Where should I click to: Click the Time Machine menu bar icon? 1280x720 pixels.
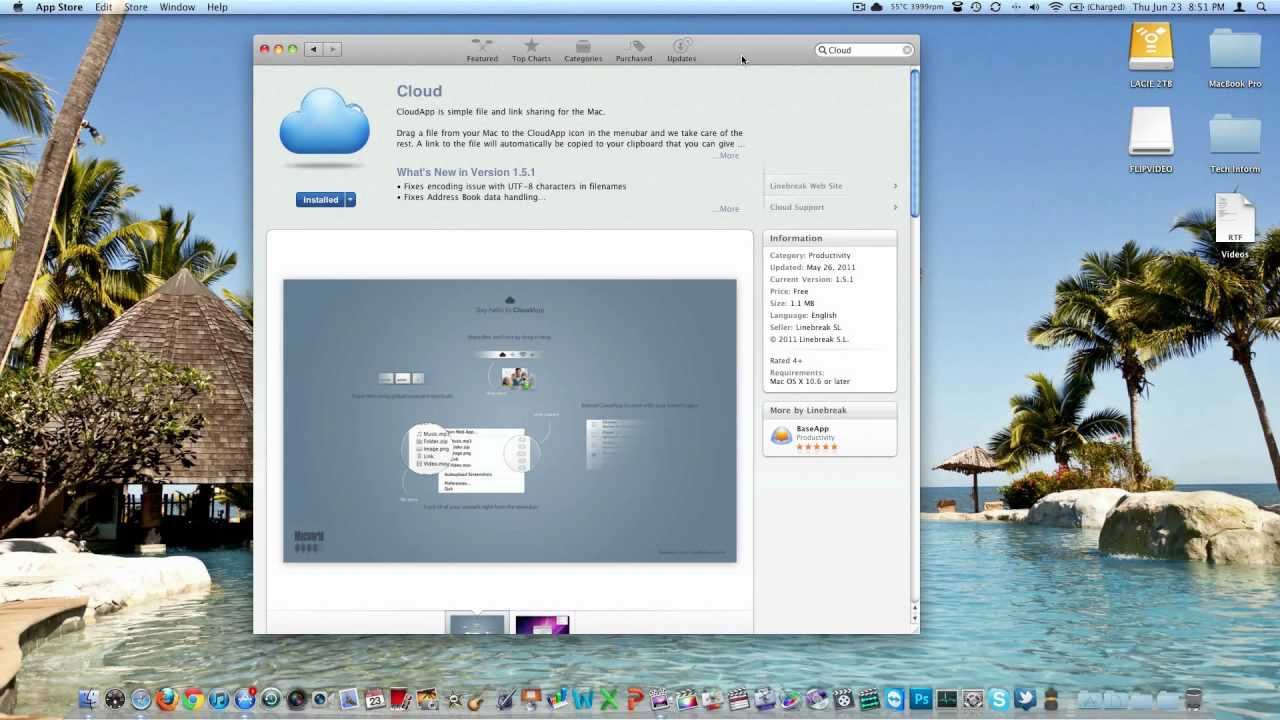point(976,7)
